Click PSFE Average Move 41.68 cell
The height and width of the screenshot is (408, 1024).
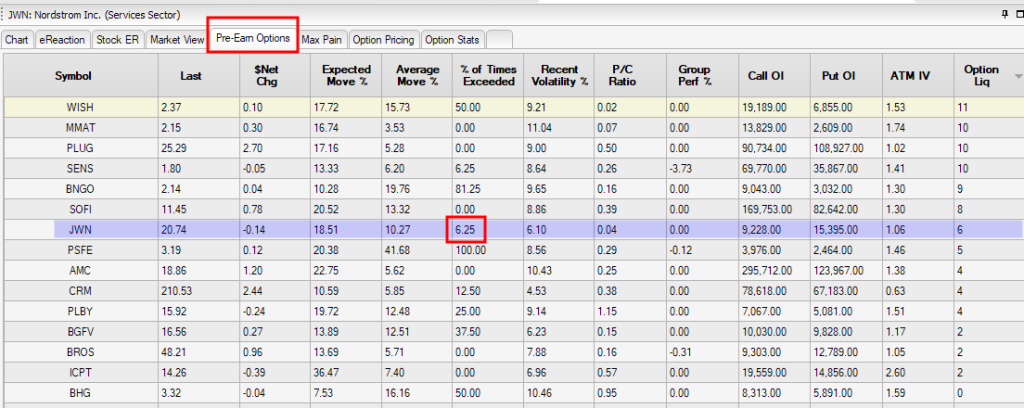coord(417,249)
